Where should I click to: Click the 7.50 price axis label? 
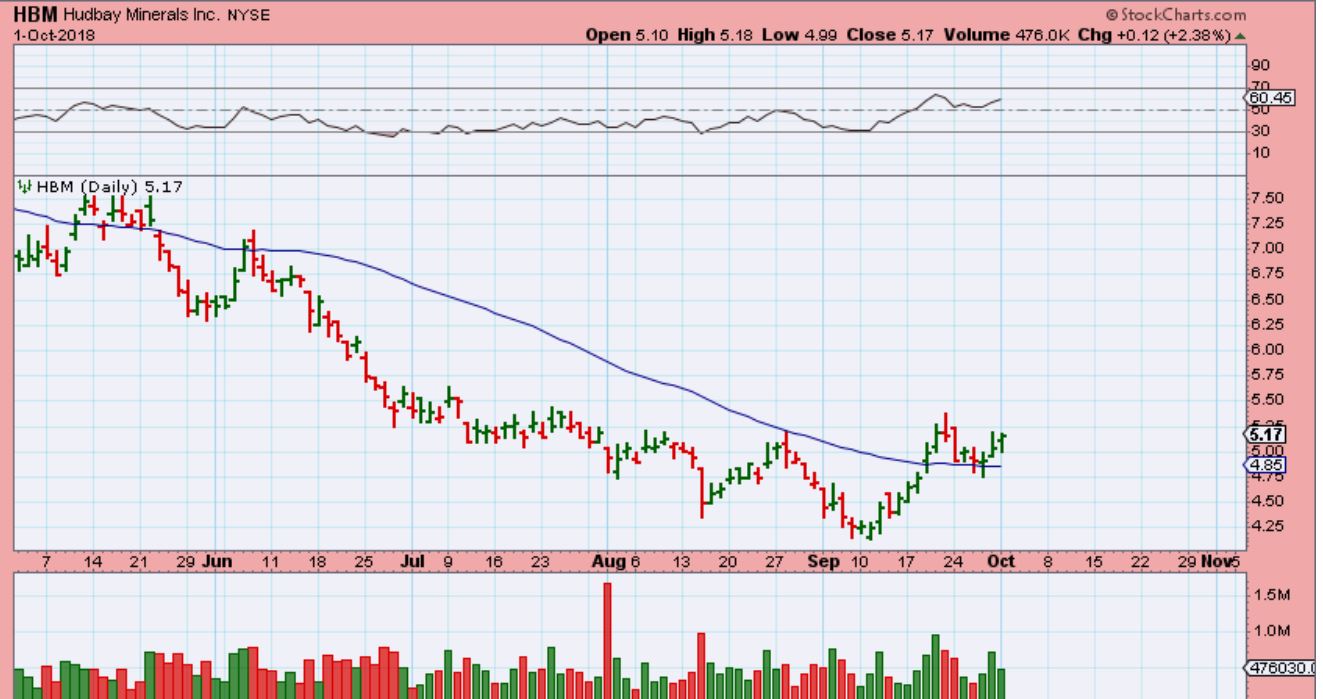[1266, 198]
